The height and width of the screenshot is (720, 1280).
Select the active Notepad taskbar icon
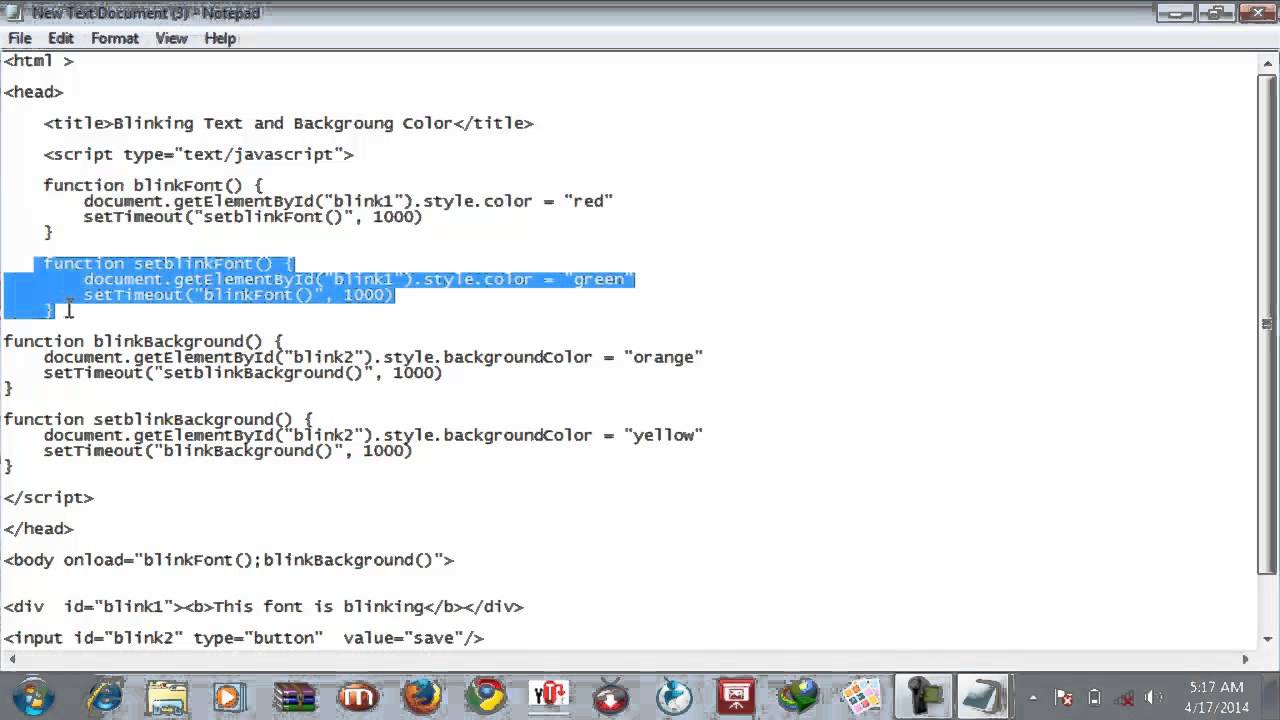pos(983,695)
